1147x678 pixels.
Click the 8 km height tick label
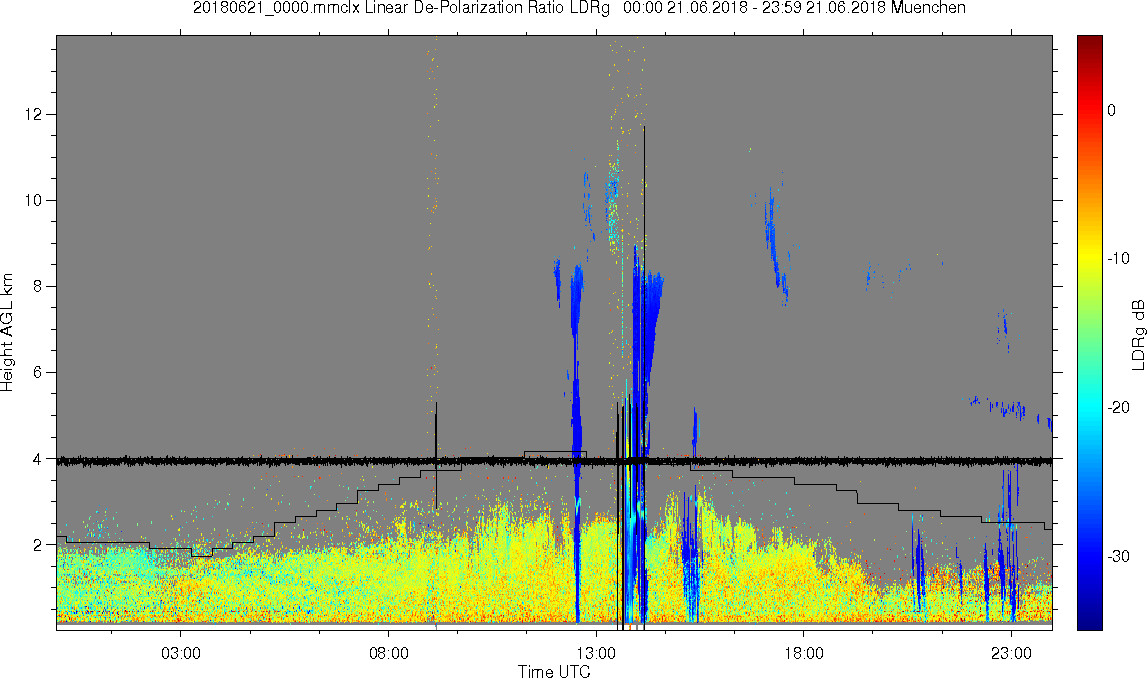(39, 287)
